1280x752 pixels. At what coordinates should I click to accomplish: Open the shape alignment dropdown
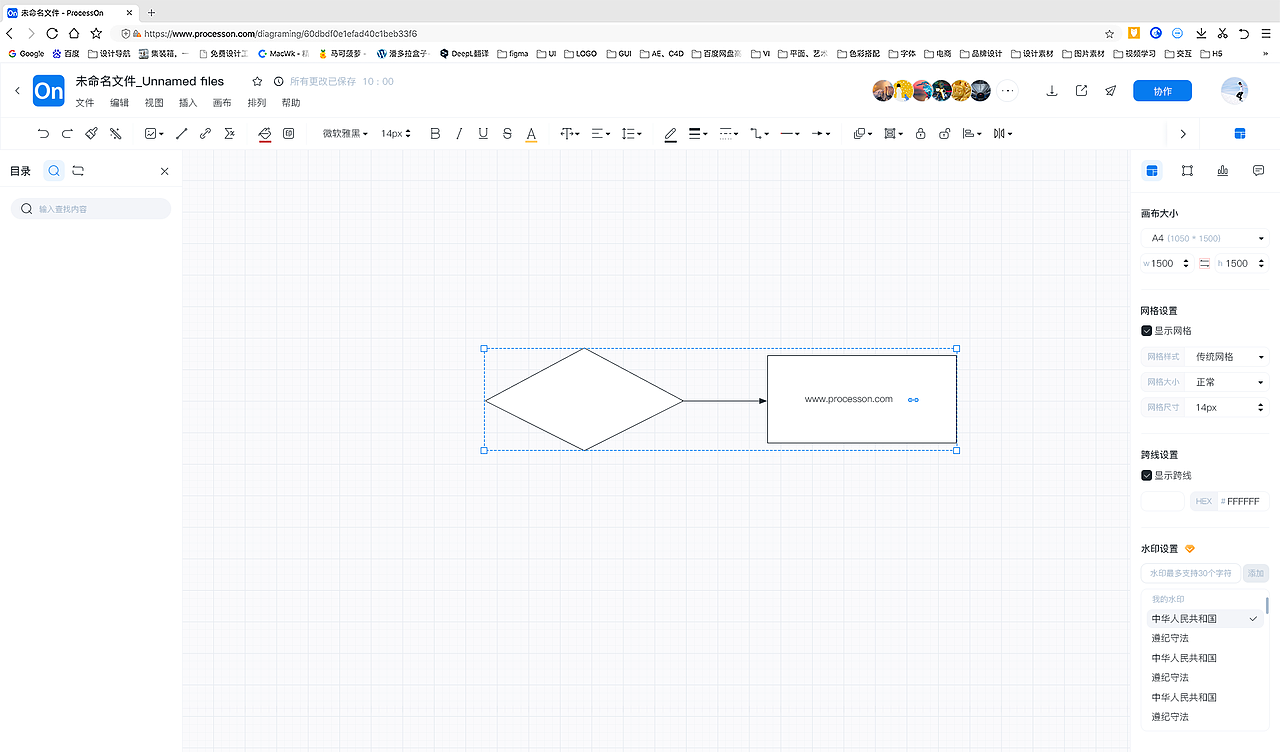[x=971, y=133]
